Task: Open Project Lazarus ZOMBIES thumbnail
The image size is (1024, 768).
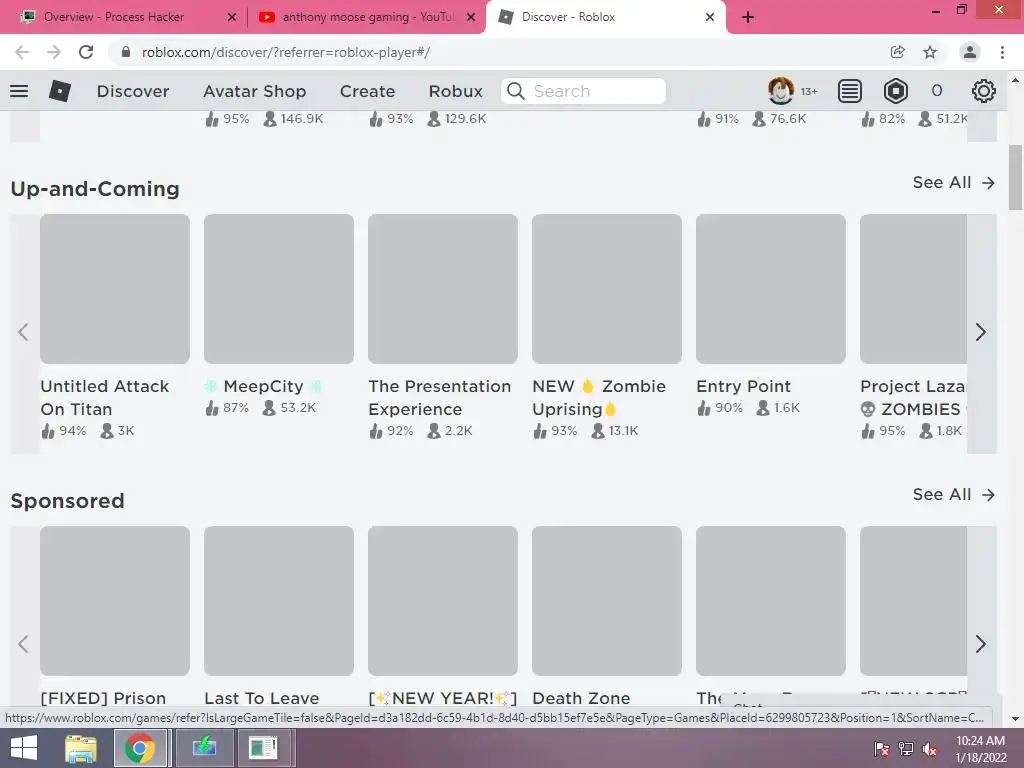Action: click(x=914, y=289)
